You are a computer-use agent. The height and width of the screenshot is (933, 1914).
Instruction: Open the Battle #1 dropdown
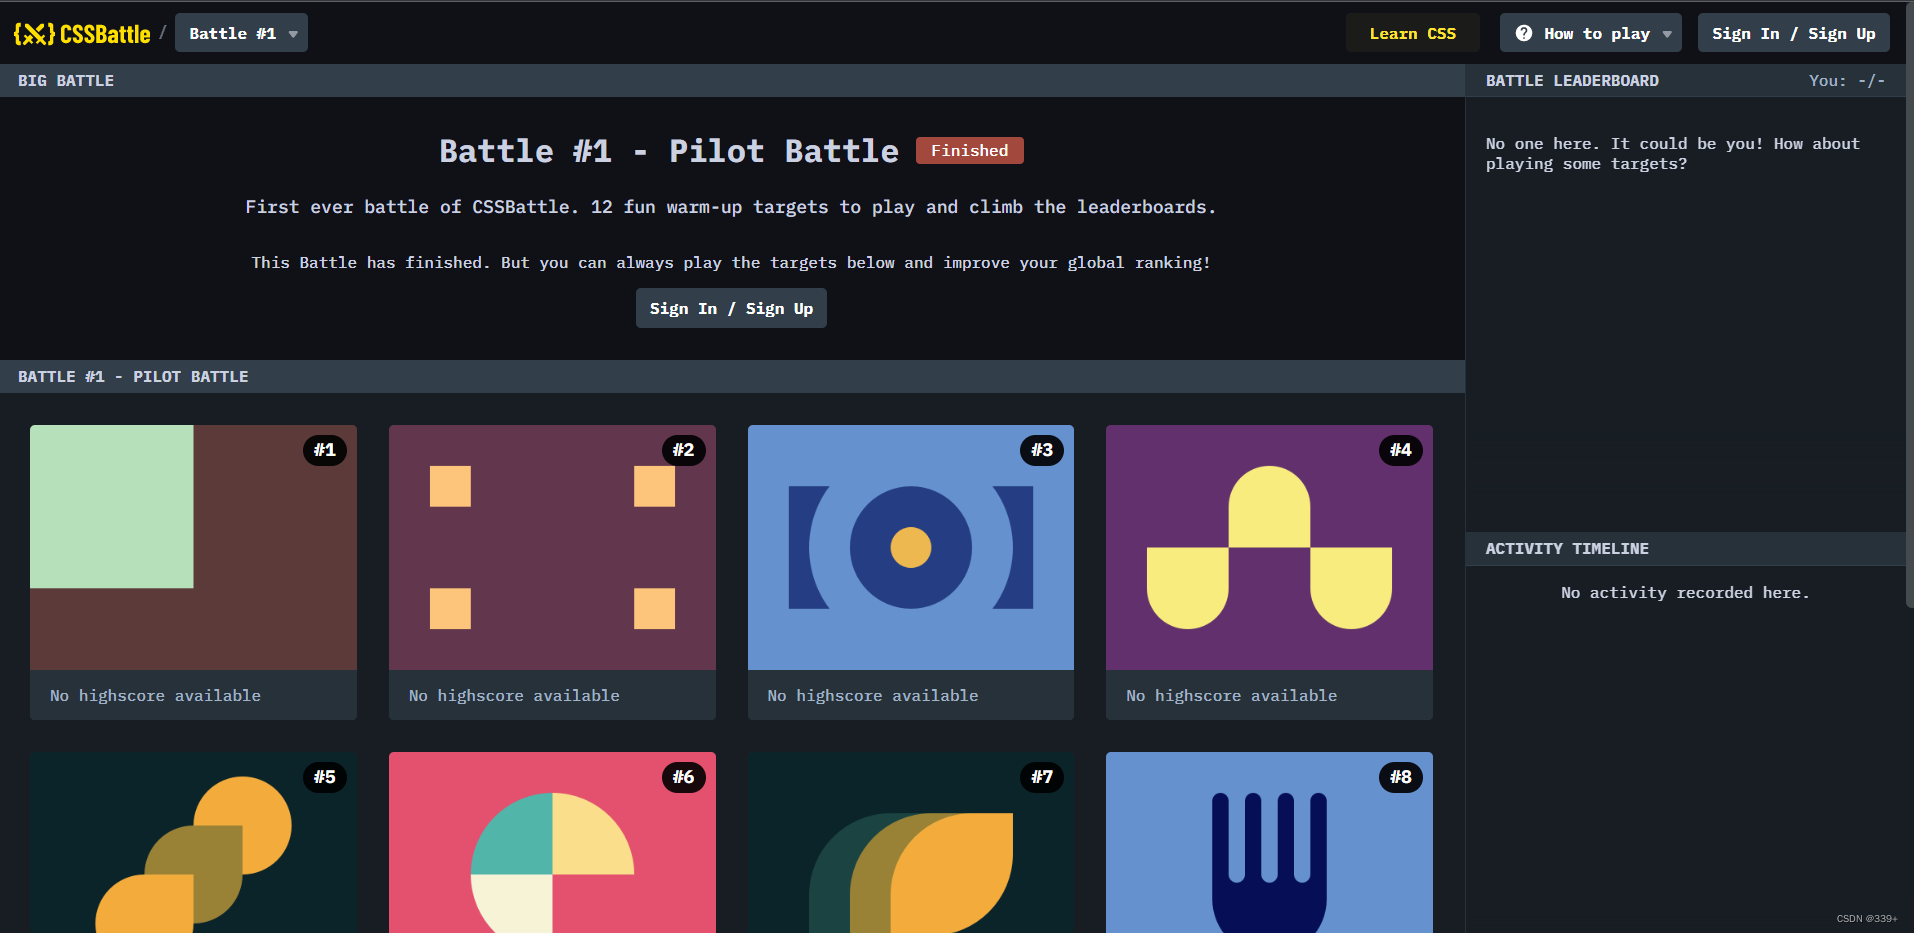pyautogui.click(x=241, y=33)
